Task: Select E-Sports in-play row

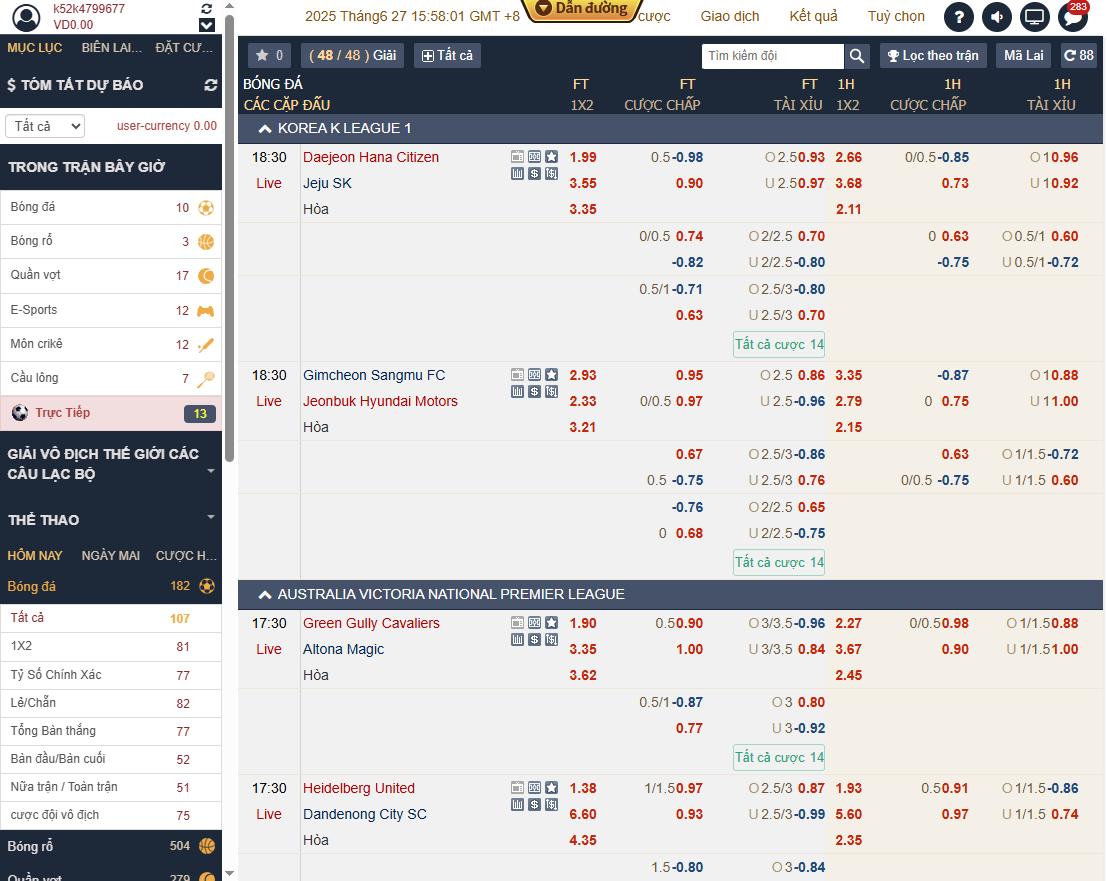Action: pos(111,310)
